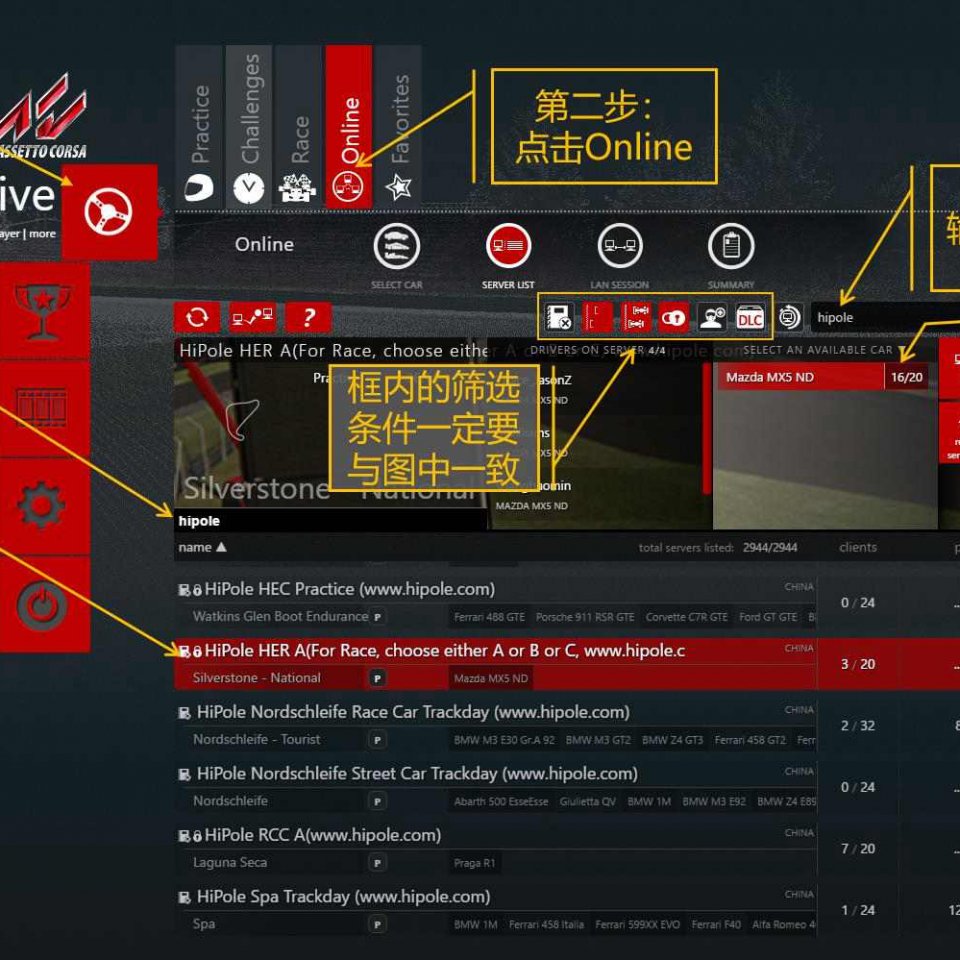The width and height of the screenshot is (960, 960).
Task: Click the P session badge on Watkins Glen row
Action: [377, 617]
